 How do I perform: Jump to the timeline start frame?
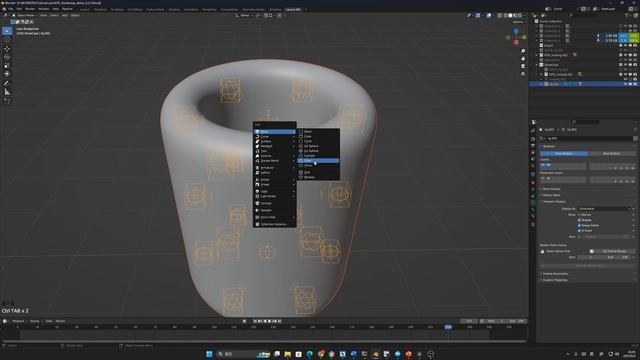click(255, 321)
